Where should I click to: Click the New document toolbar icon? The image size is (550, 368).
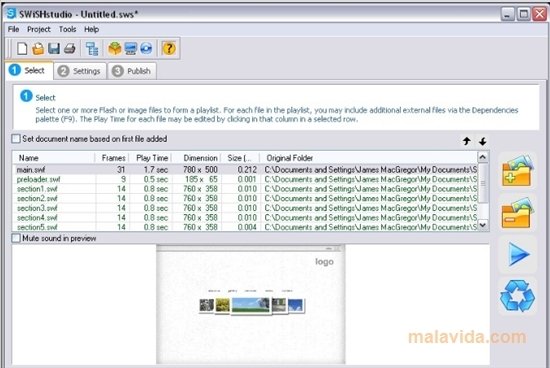[x=22, y=48]
